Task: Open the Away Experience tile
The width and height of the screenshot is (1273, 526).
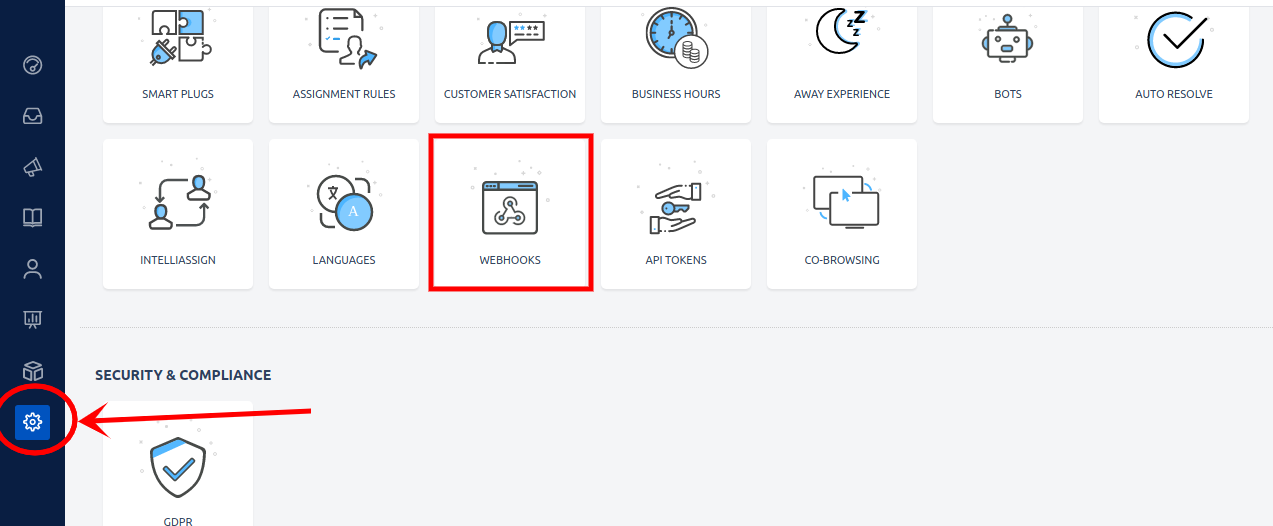Action: coord(842,60)
